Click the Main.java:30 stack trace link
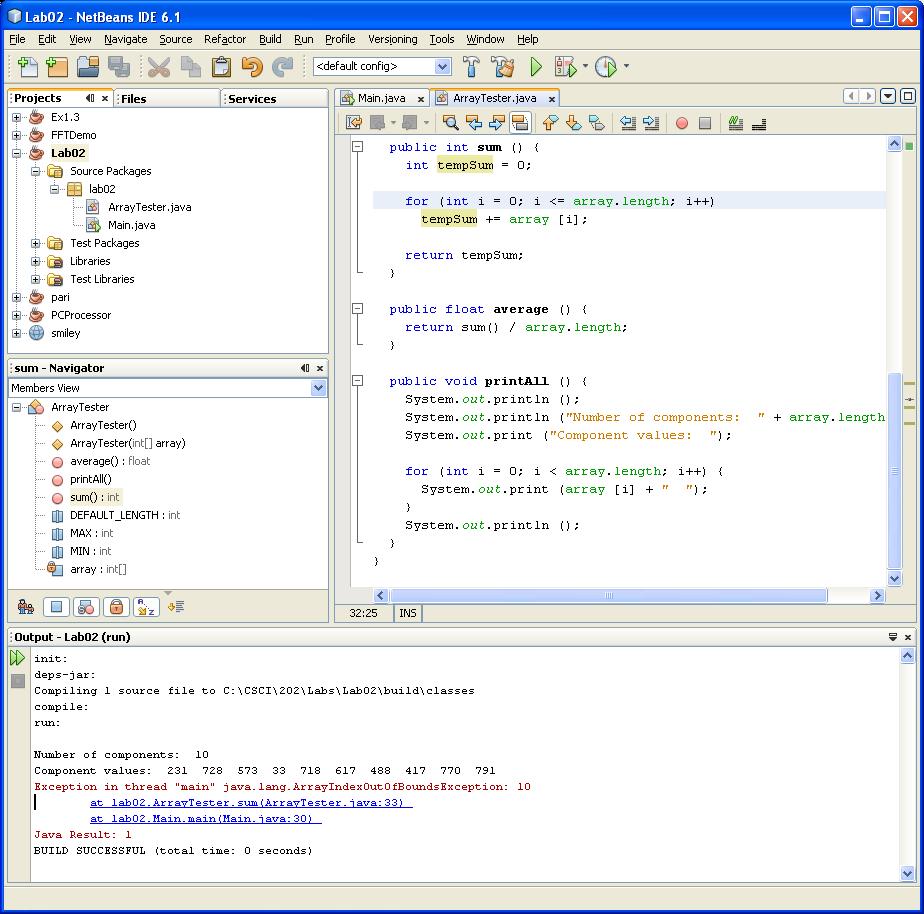The width and height of the screenshot is (924, 914). tap(206, 819)
